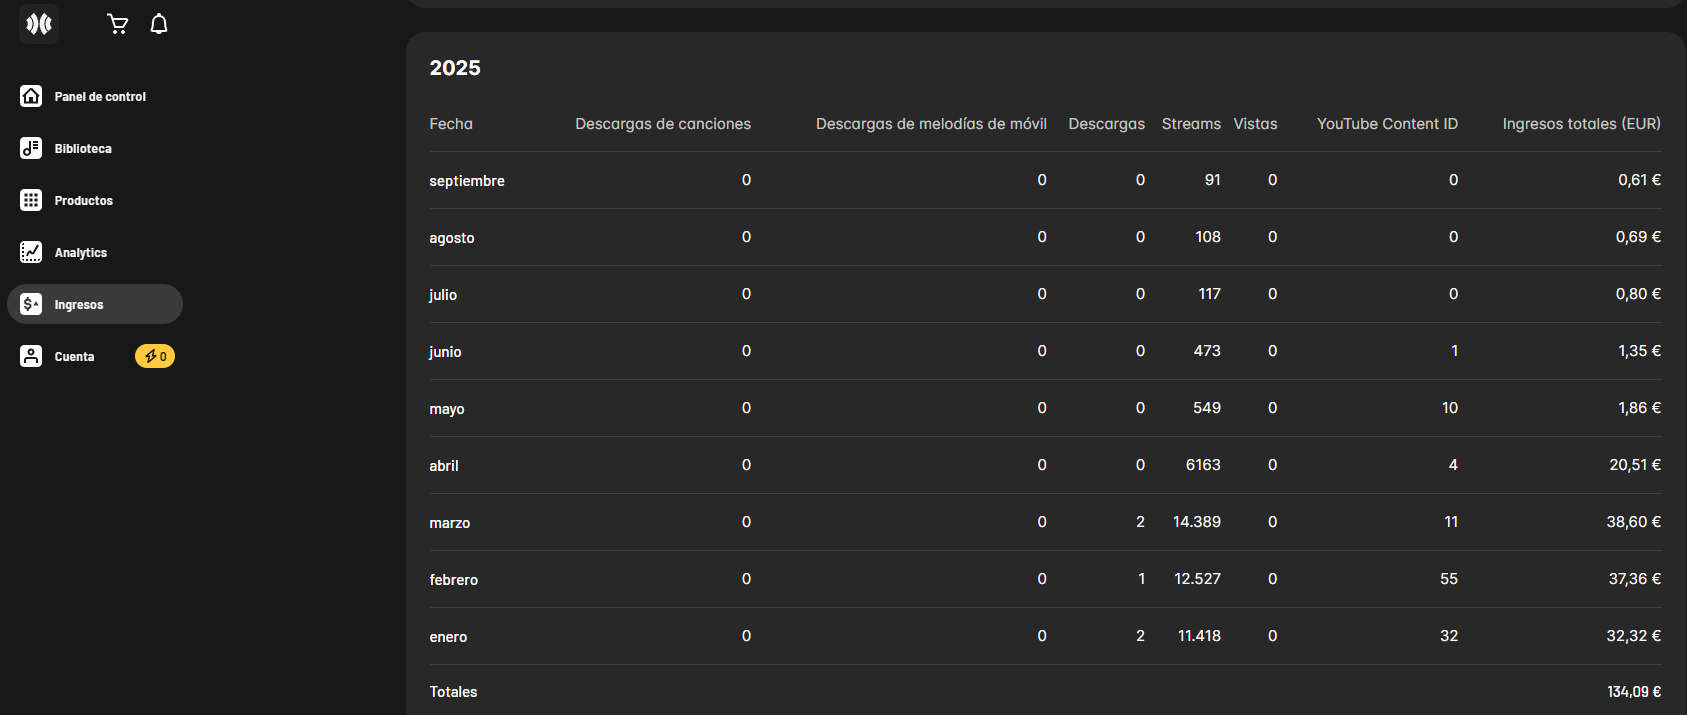Select the Cuenta menu item
Image resolution: width=1687 pixels, height=715 pixels.
point(75,357)
